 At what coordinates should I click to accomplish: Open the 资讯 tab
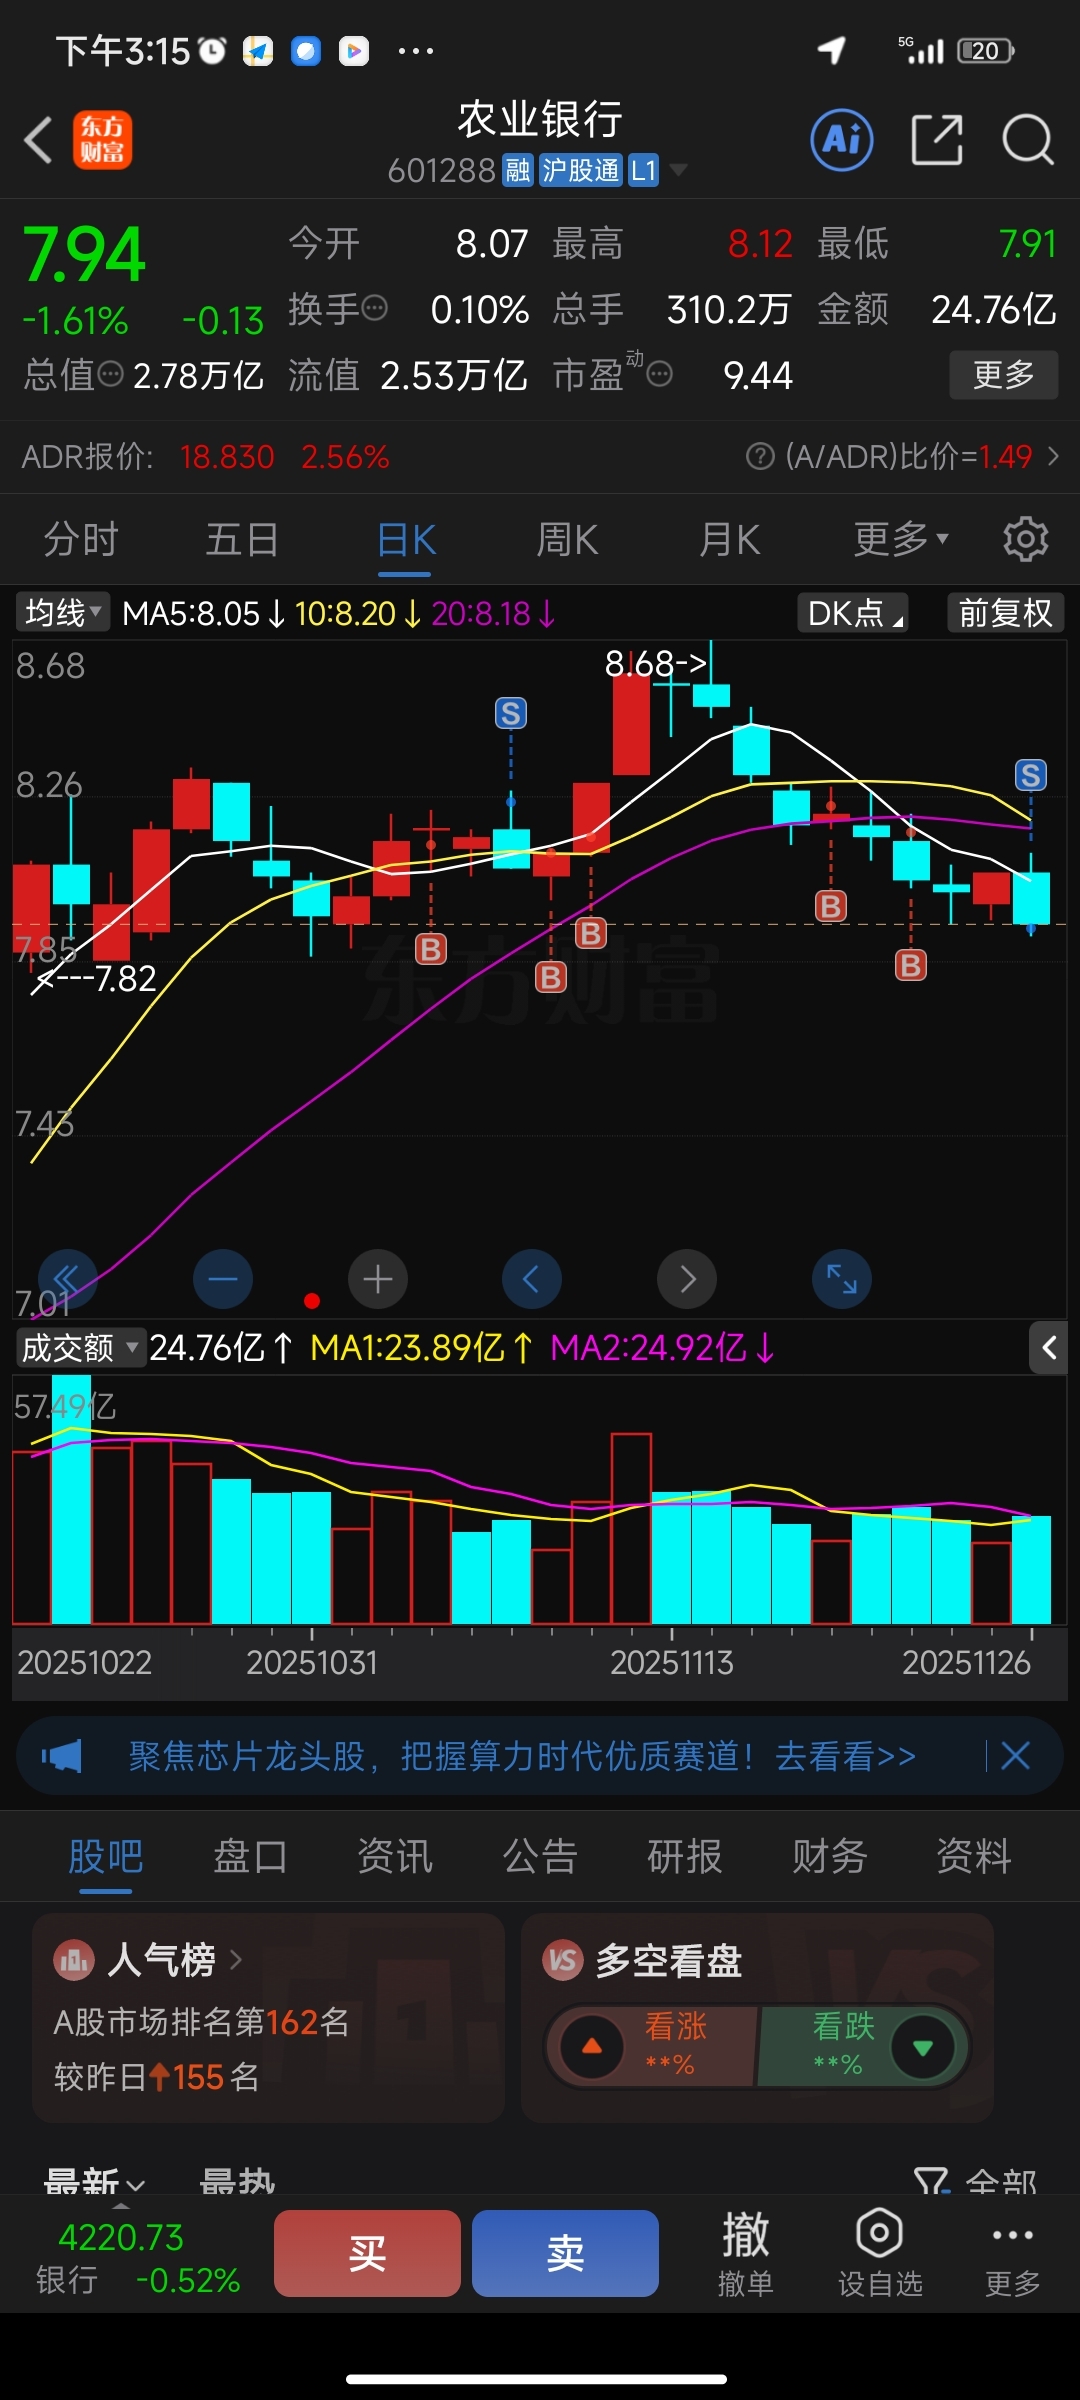coord(395,1857)
